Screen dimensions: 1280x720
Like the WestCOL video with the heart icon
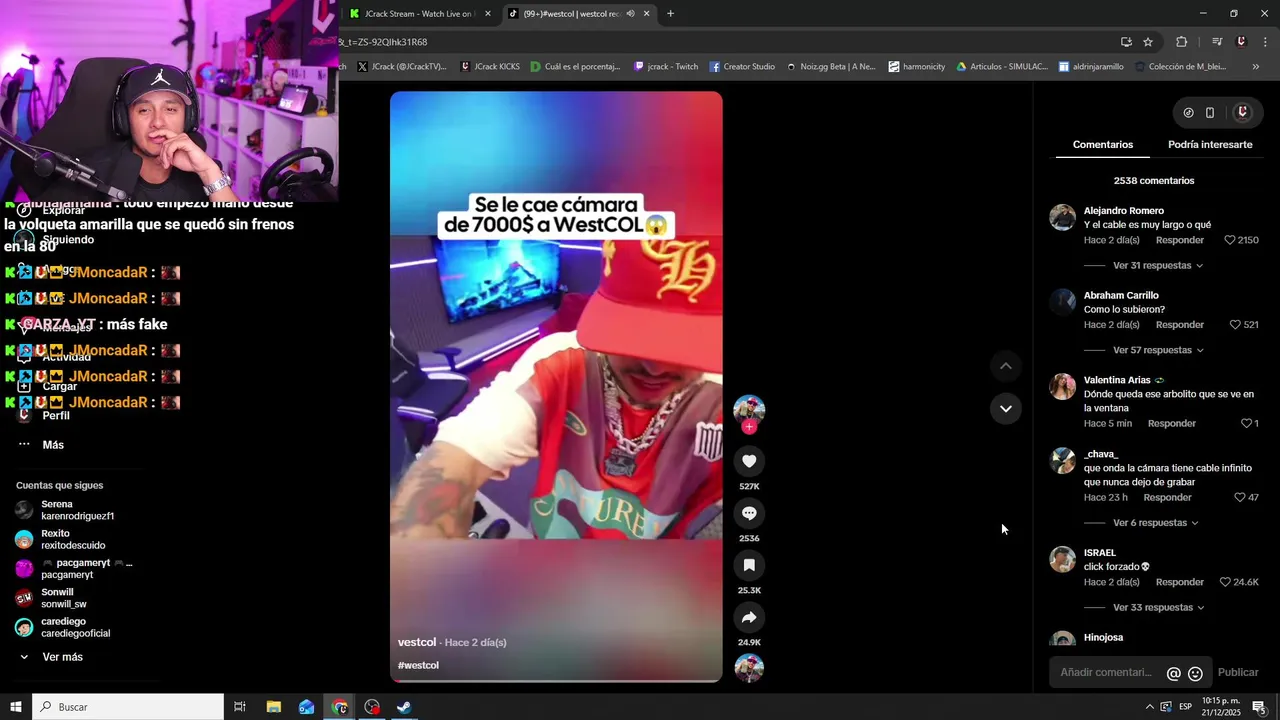pos(749,461)
